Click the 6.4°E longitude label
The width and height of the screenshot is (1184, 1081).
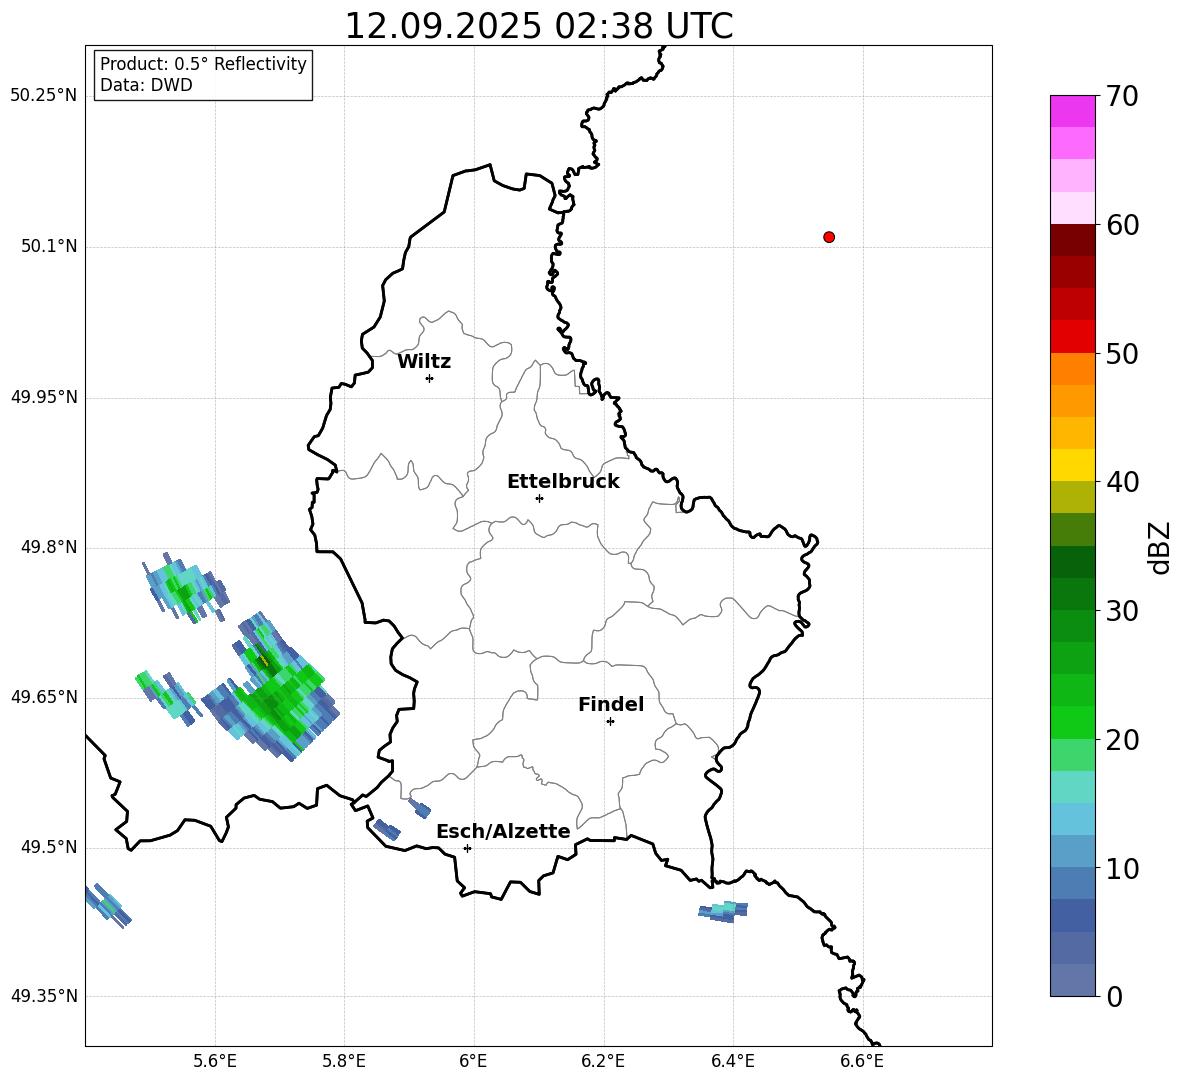tap(732, 1061)
